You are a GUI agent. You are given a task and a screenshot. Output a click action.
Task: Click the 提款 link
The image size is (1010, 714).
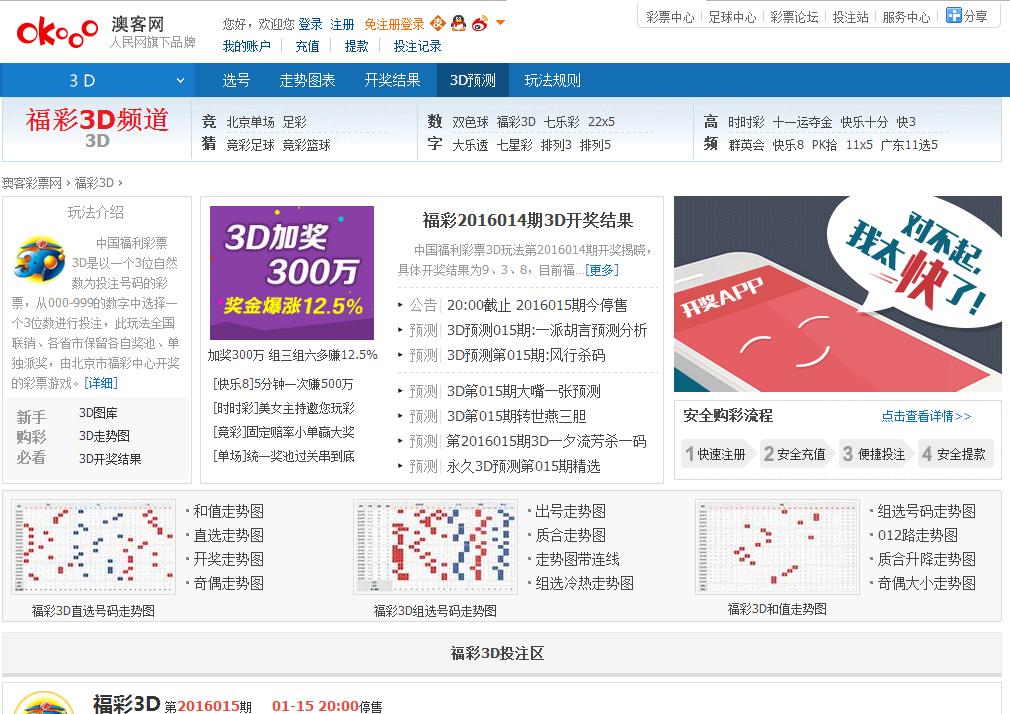[356, 46]
